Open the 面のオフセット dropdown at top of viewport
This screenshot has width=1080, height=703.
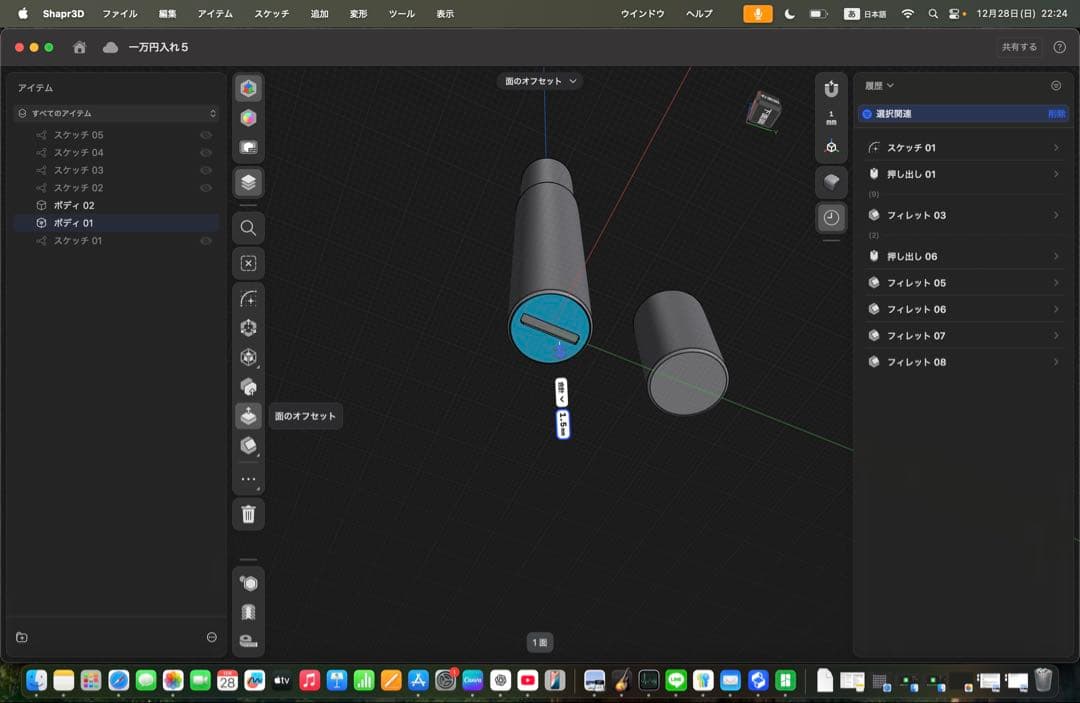point(540,81)
